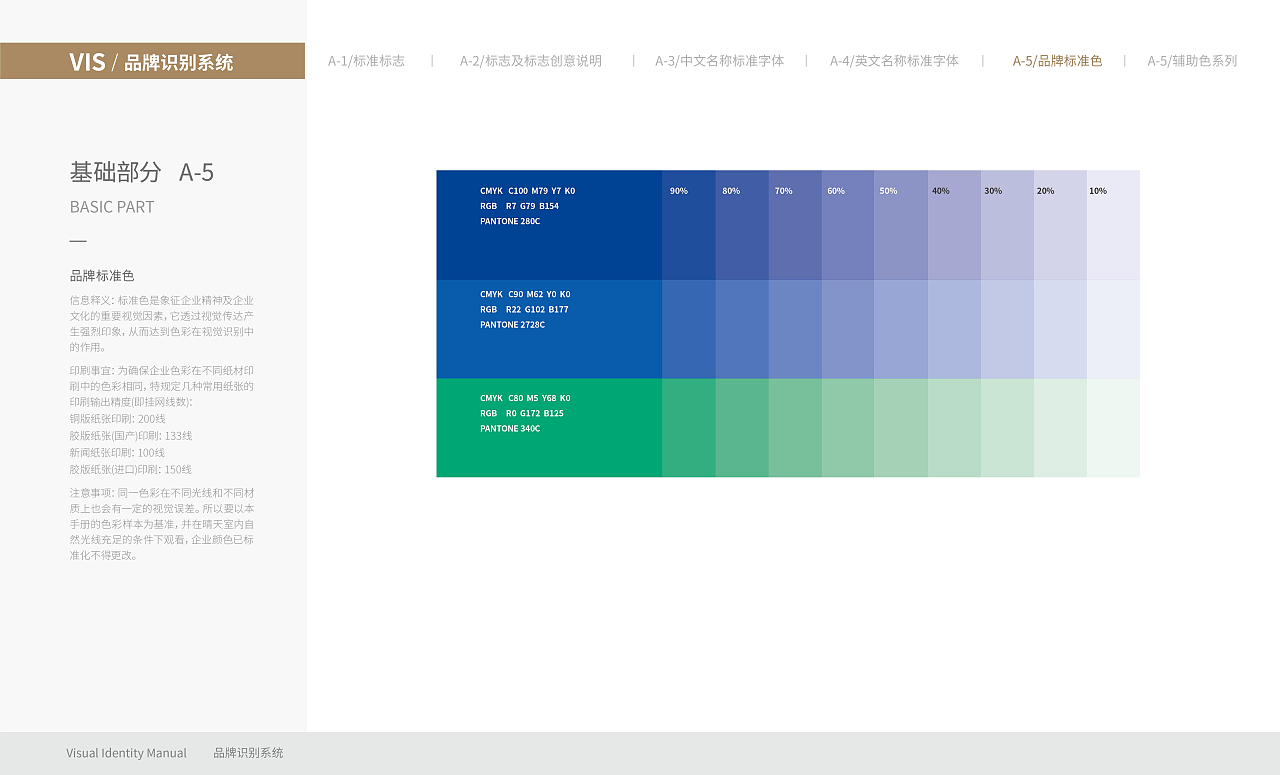Click the highlighted A-5/品牌标准色 tab
The width and height of the screenshot is (1280, 775).
pos(1057,61)
